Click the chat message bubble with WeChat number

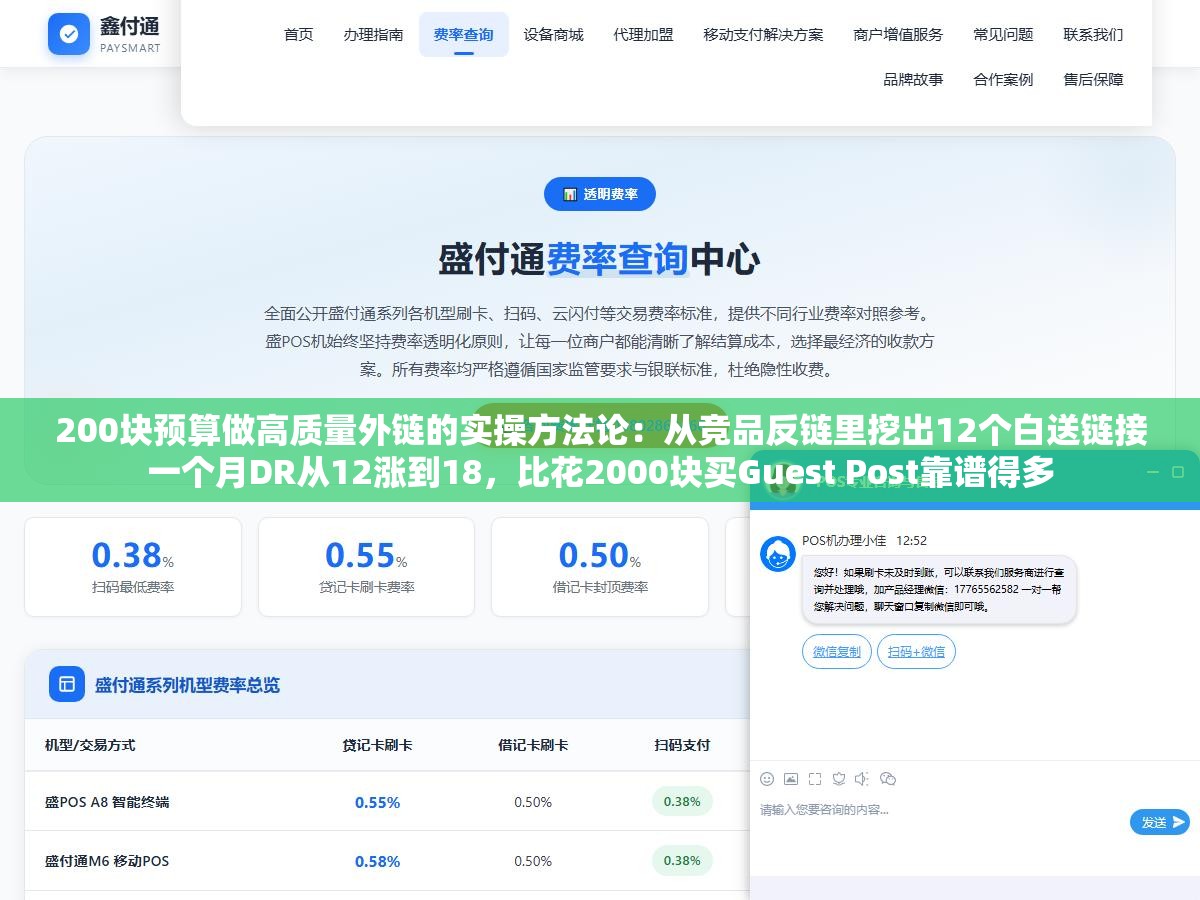pyautogui.click(x=939, y=590)
